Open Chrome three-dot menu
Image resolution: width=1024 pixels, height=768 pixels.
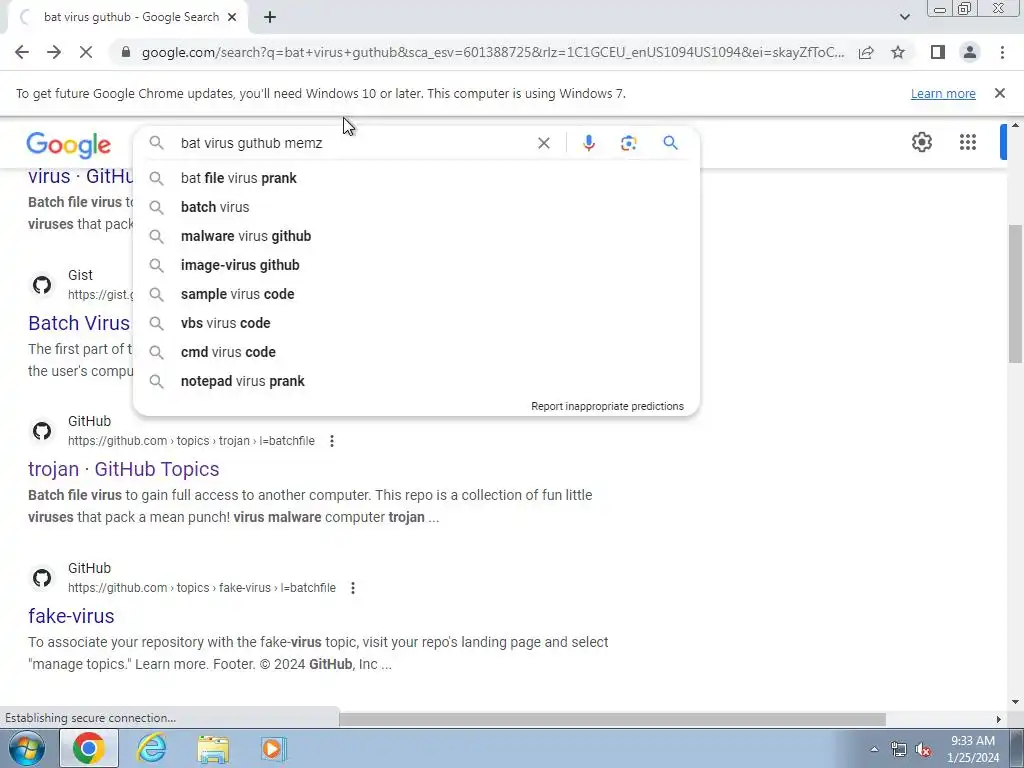(1002, 52)
